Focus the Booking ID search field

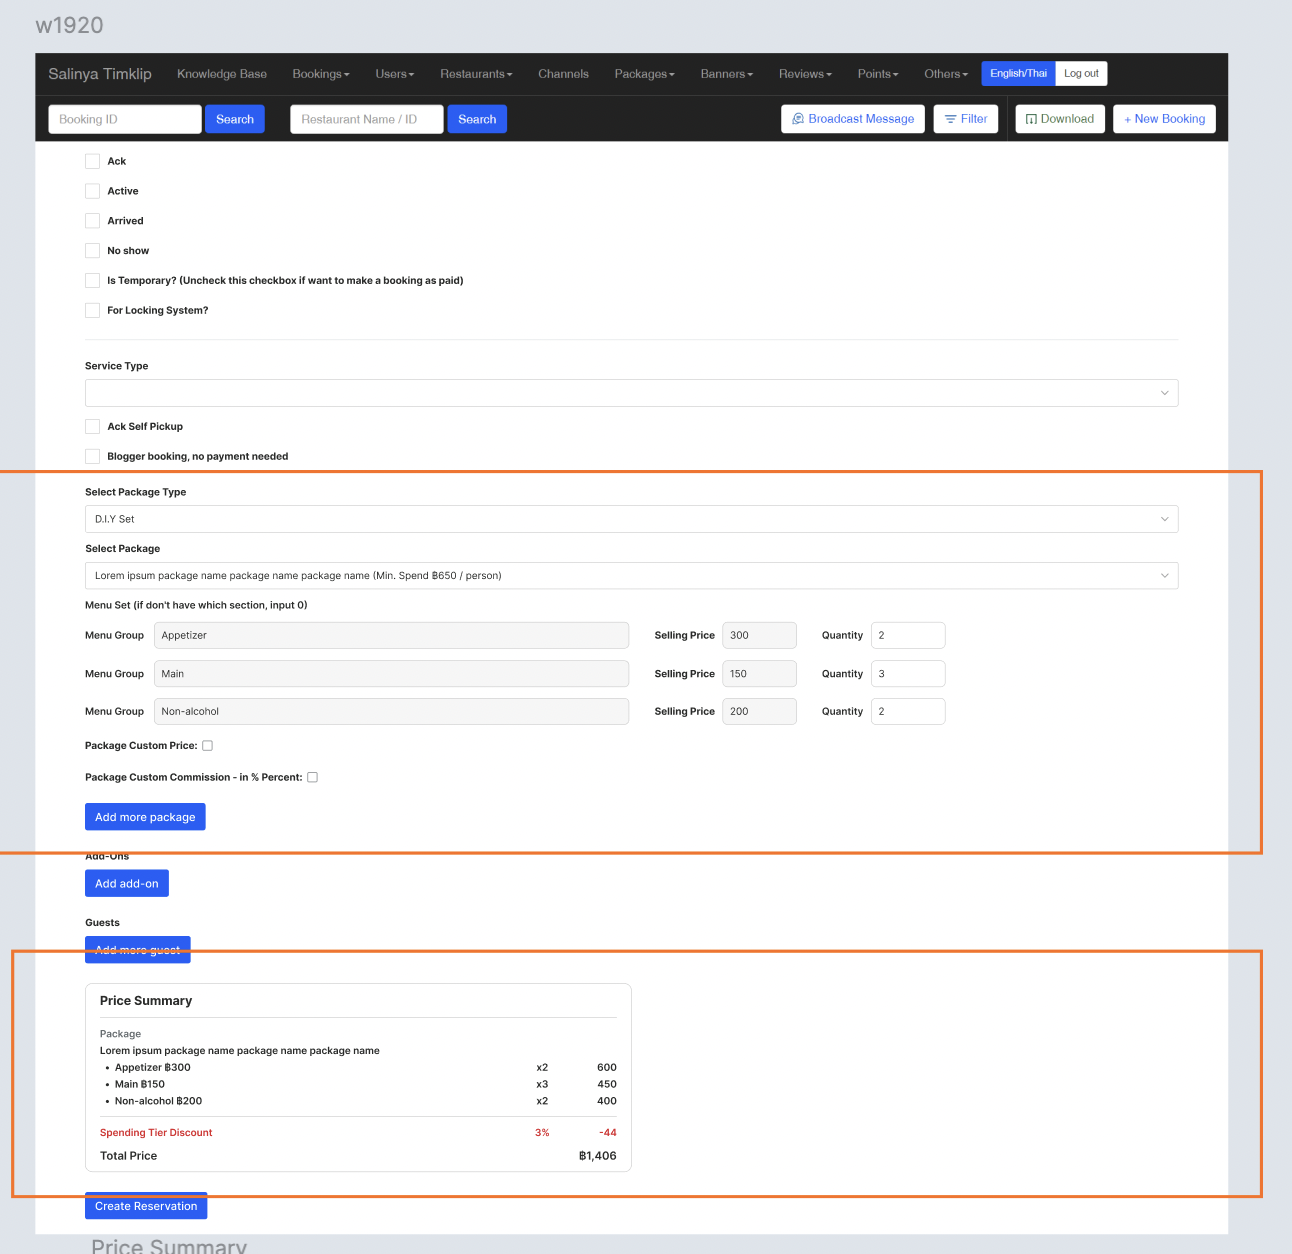click(x=125, y=119)
